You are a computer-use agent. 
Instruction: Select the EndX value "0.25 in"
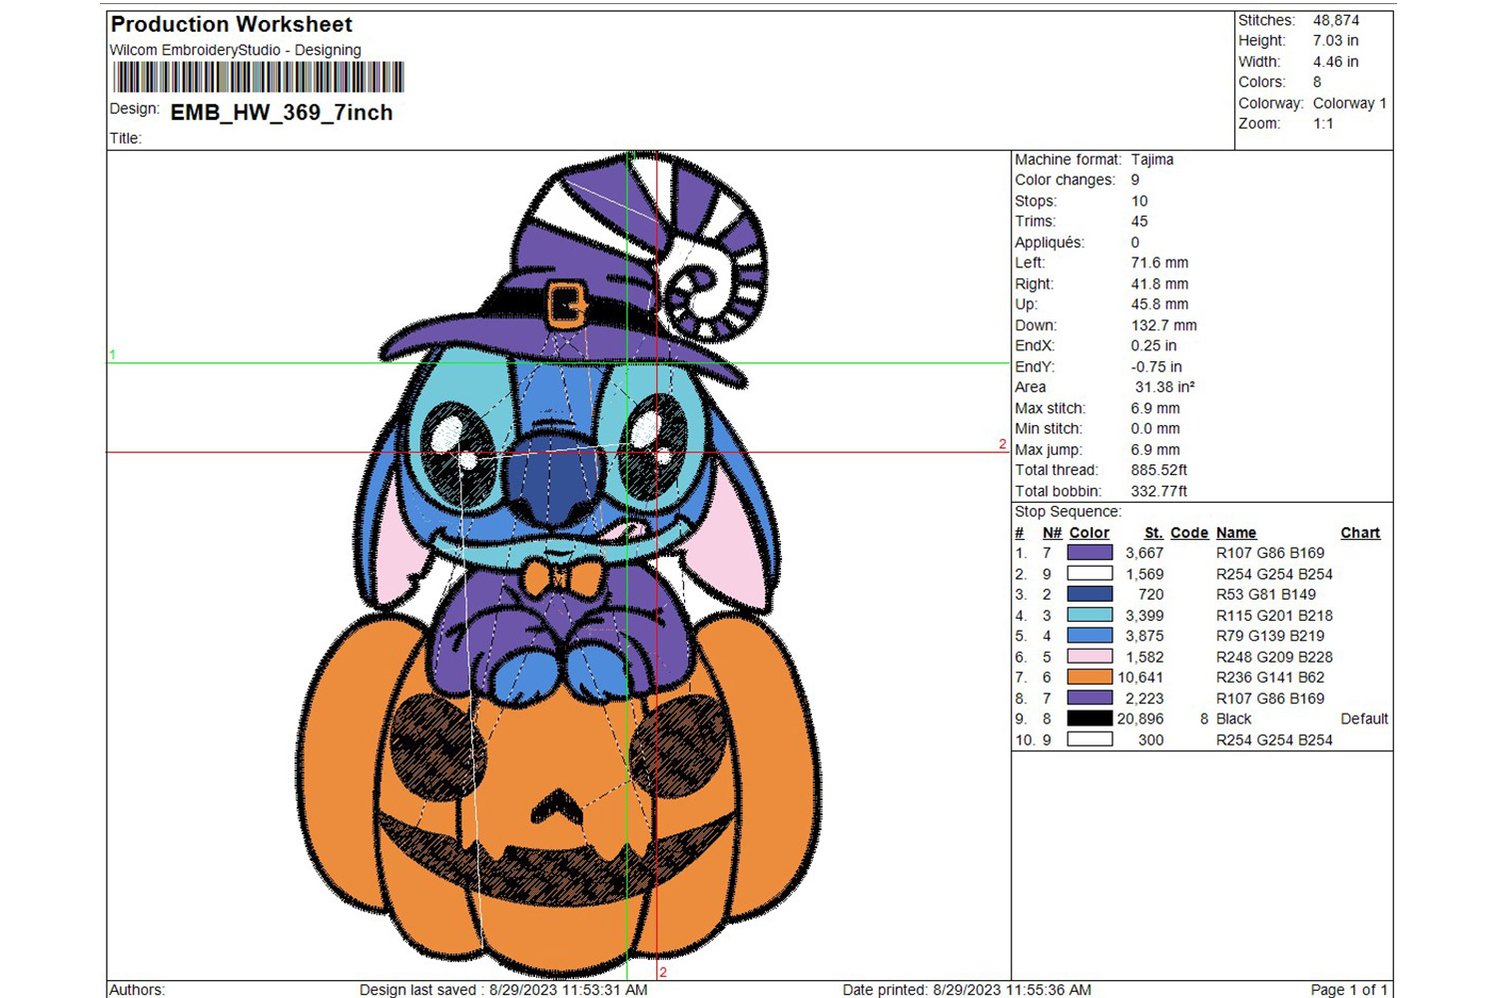point(1154,345)
